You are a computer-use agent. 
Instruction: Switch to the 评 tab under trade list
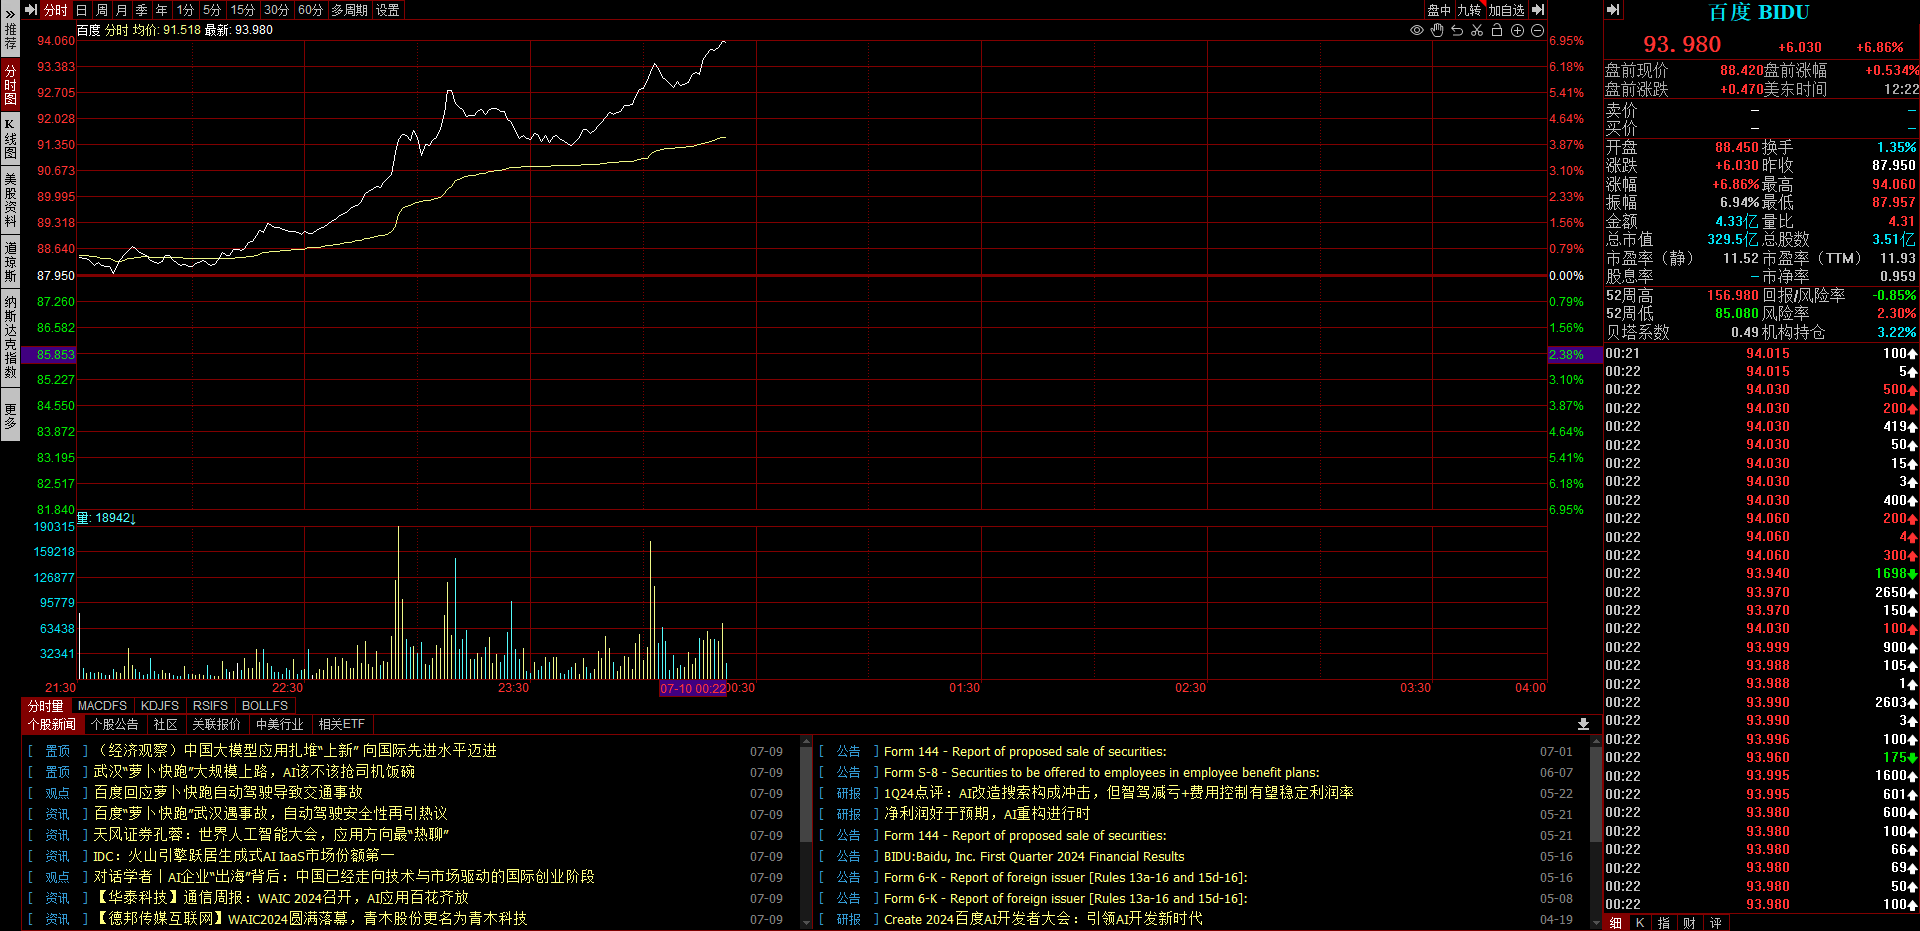1715,923
